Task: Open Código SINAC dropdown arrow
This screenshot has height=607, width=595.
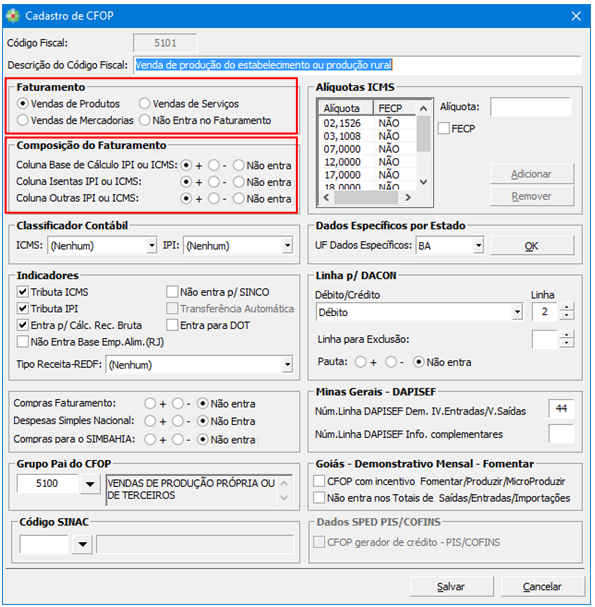Action: (x=82, y=545)
